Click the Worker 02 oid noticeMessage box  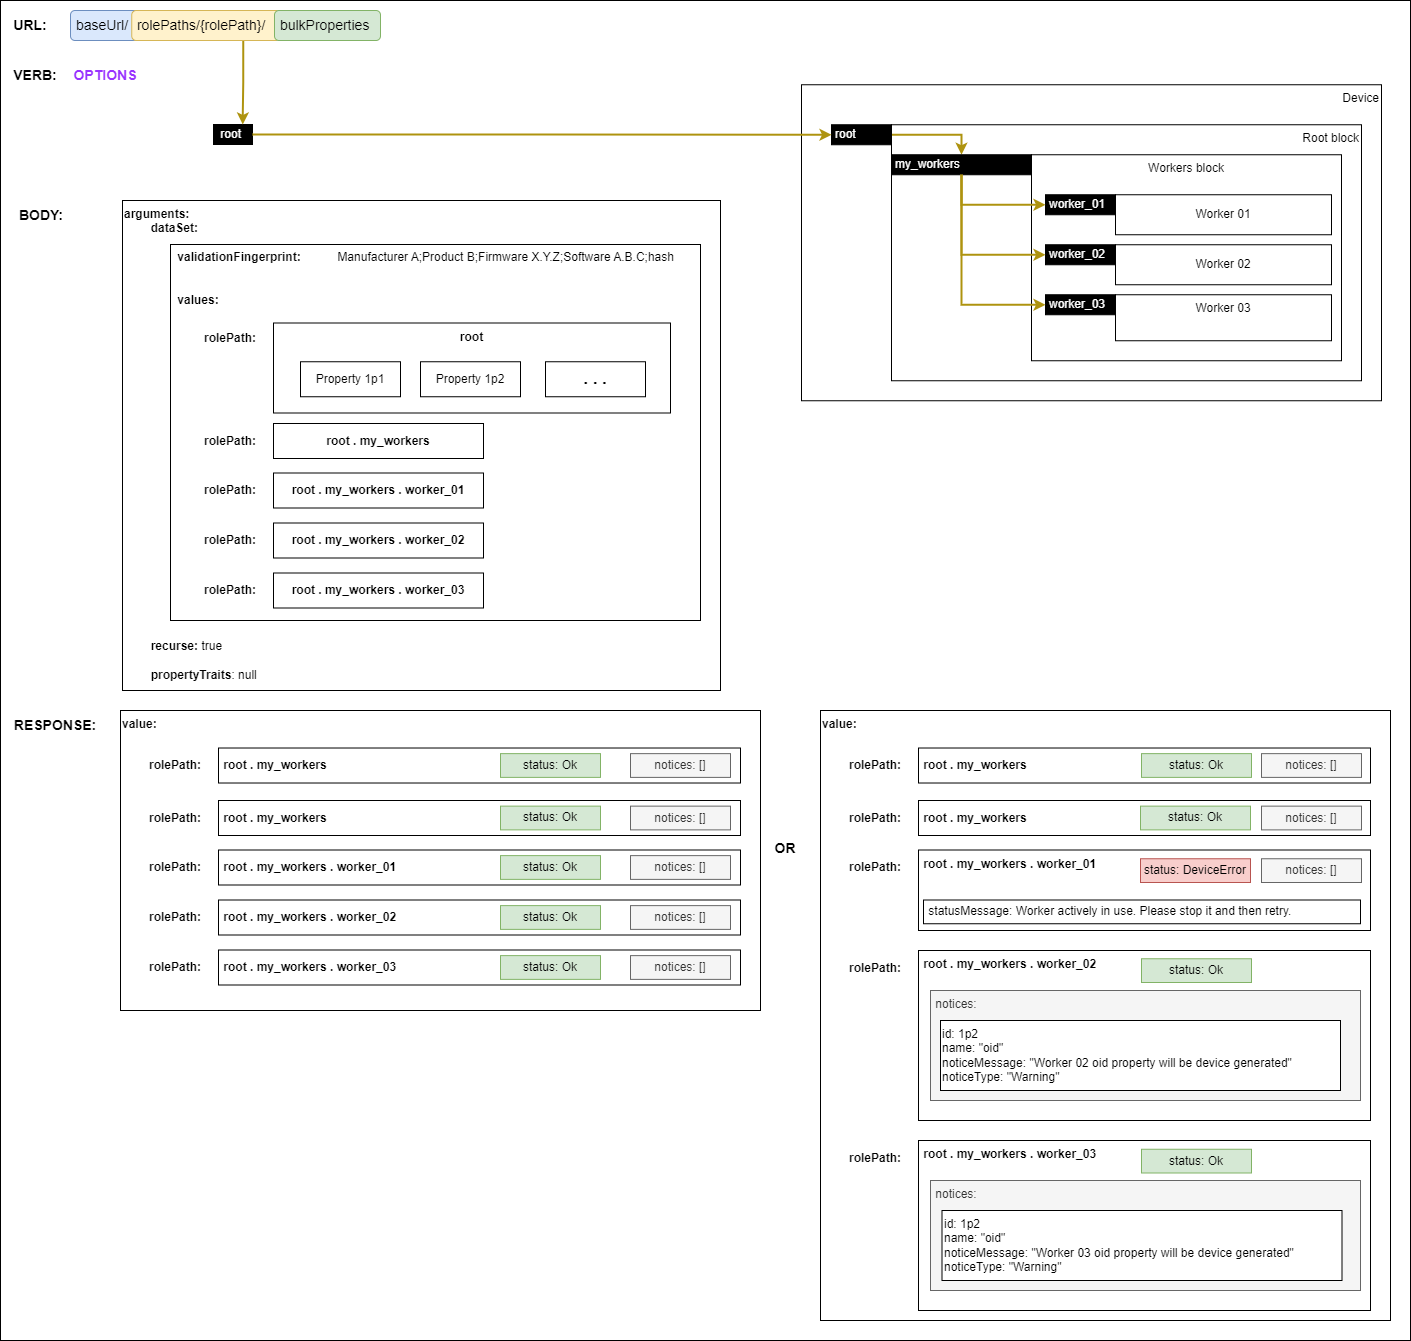[x=1140, y=1055]
